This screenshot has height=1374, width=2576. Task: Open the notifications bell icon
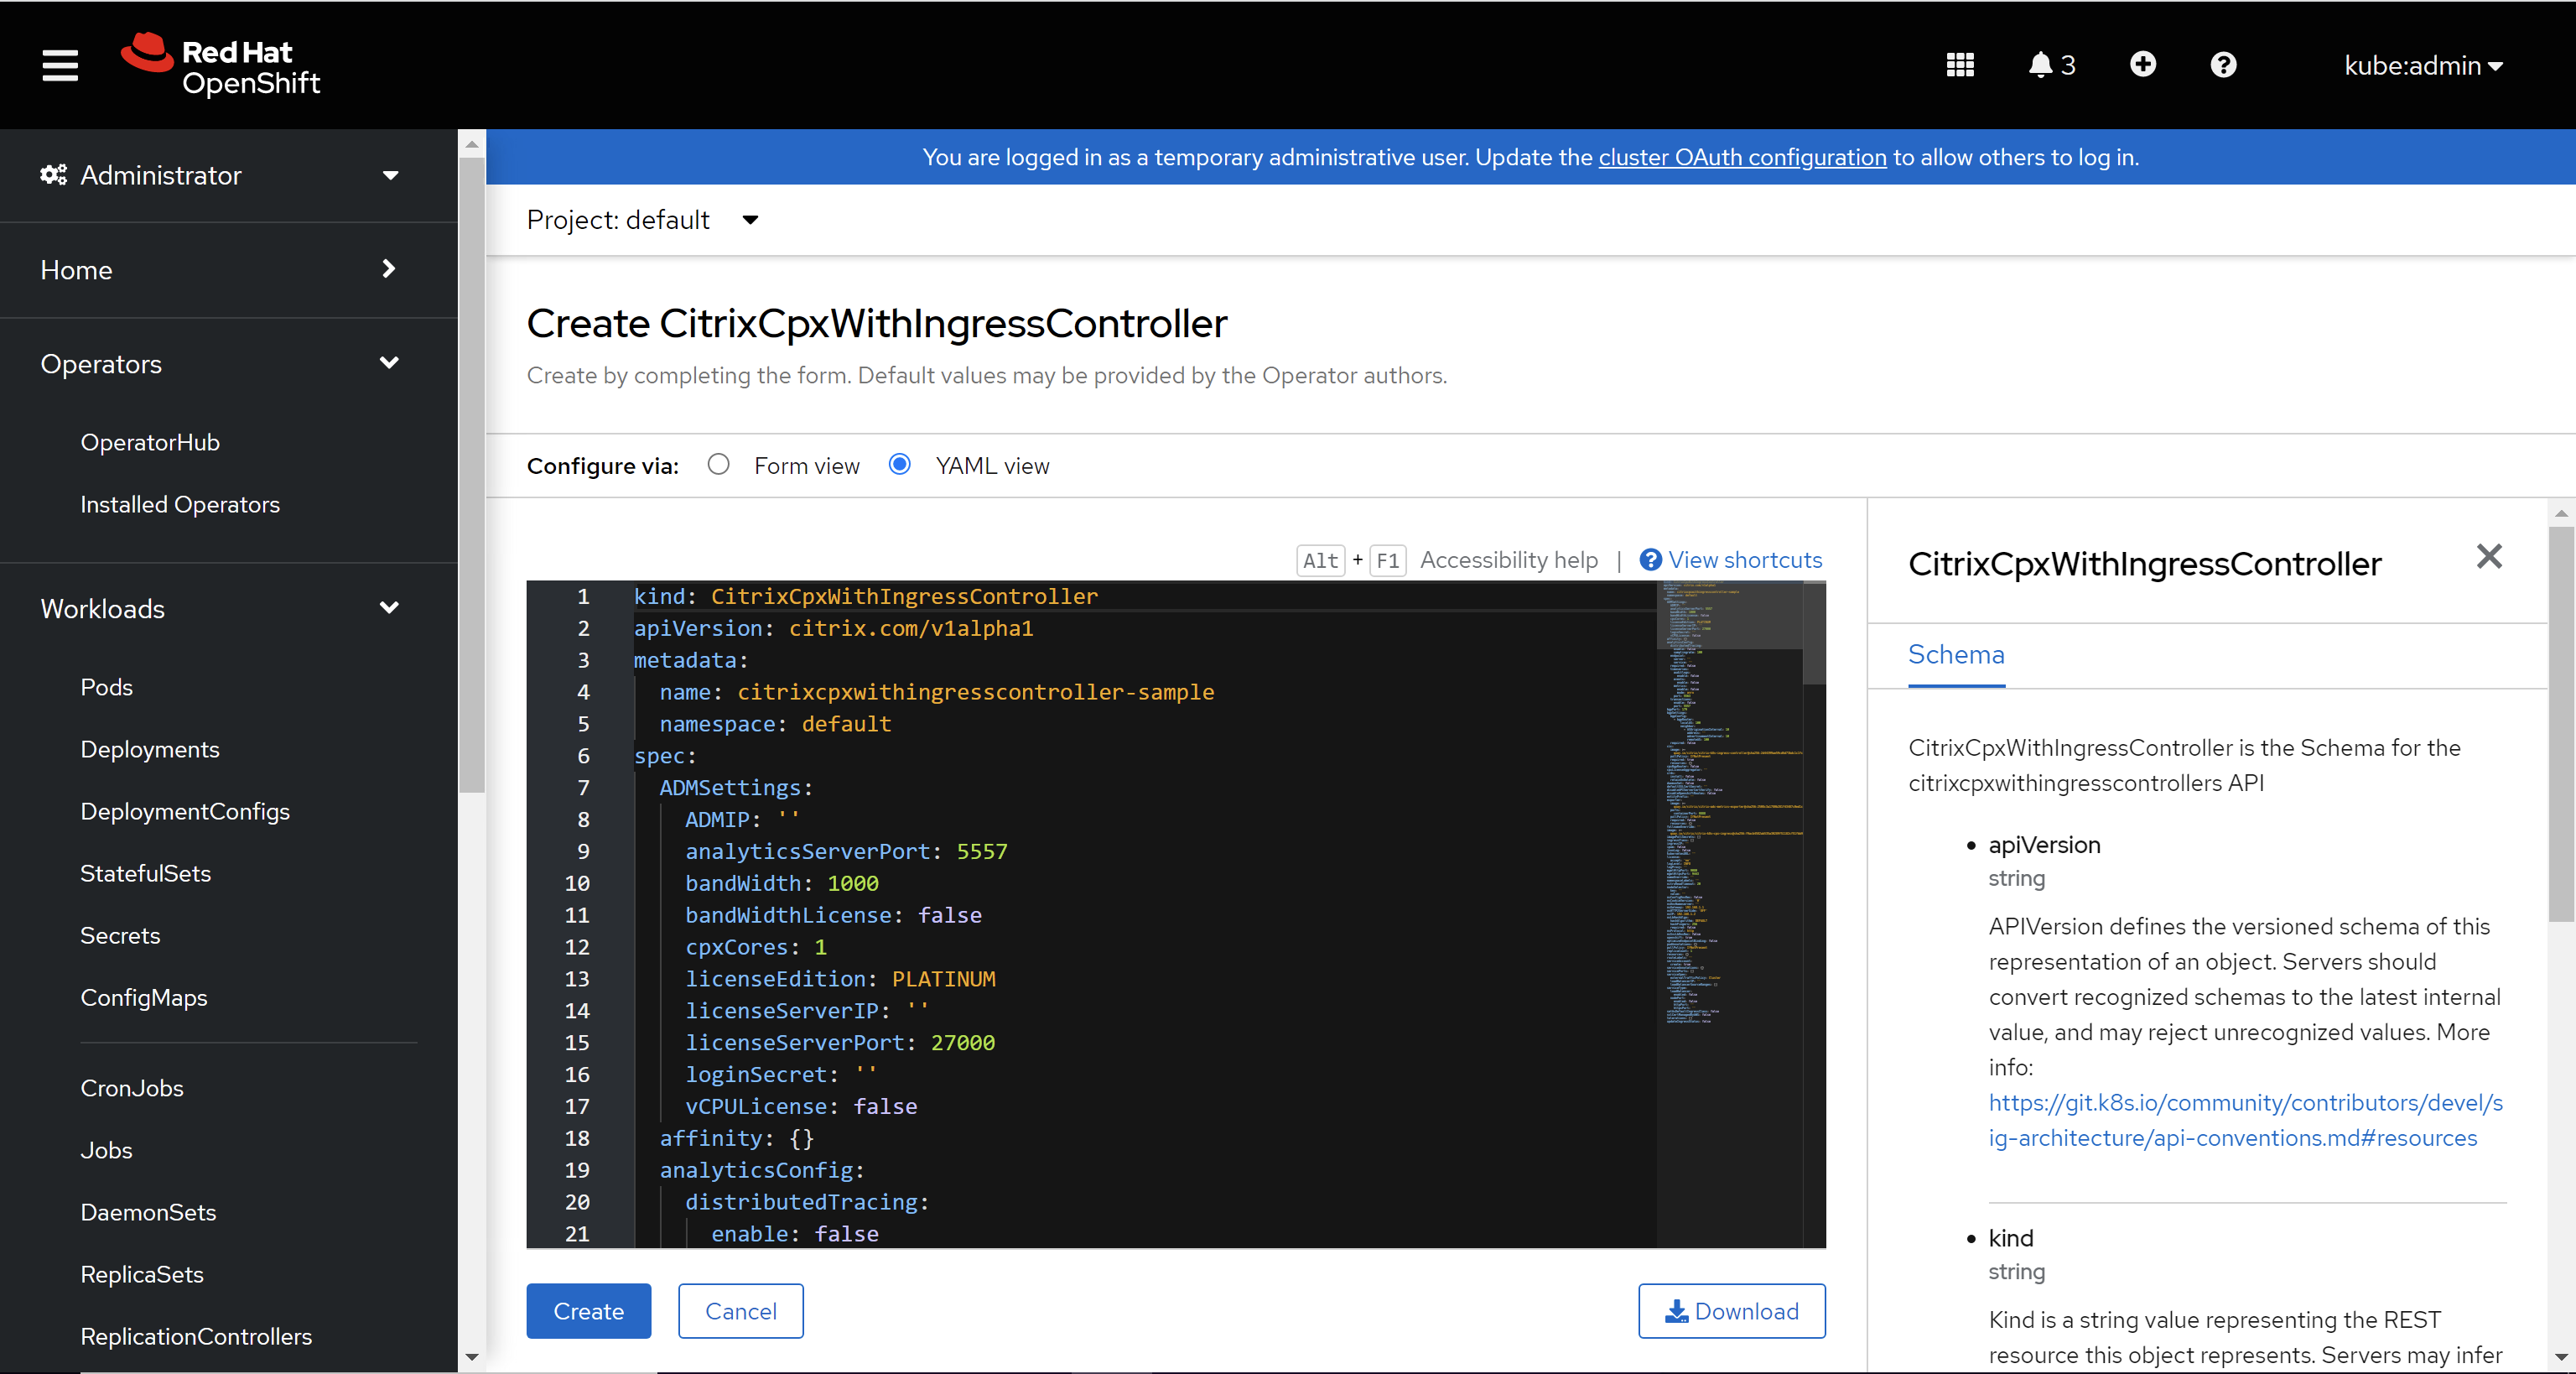click(2051, 65)
